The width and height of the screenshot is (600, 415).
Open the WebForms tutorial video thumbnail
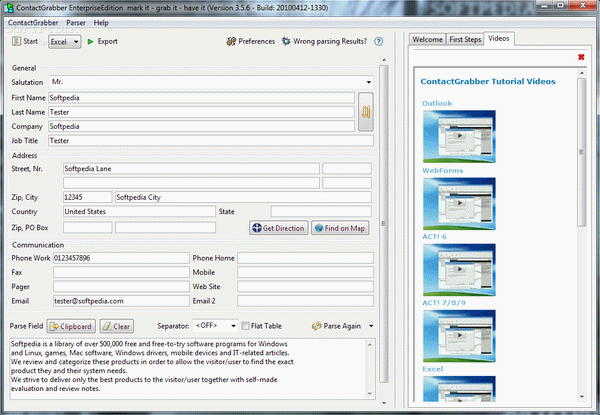(x=459, y=203)
